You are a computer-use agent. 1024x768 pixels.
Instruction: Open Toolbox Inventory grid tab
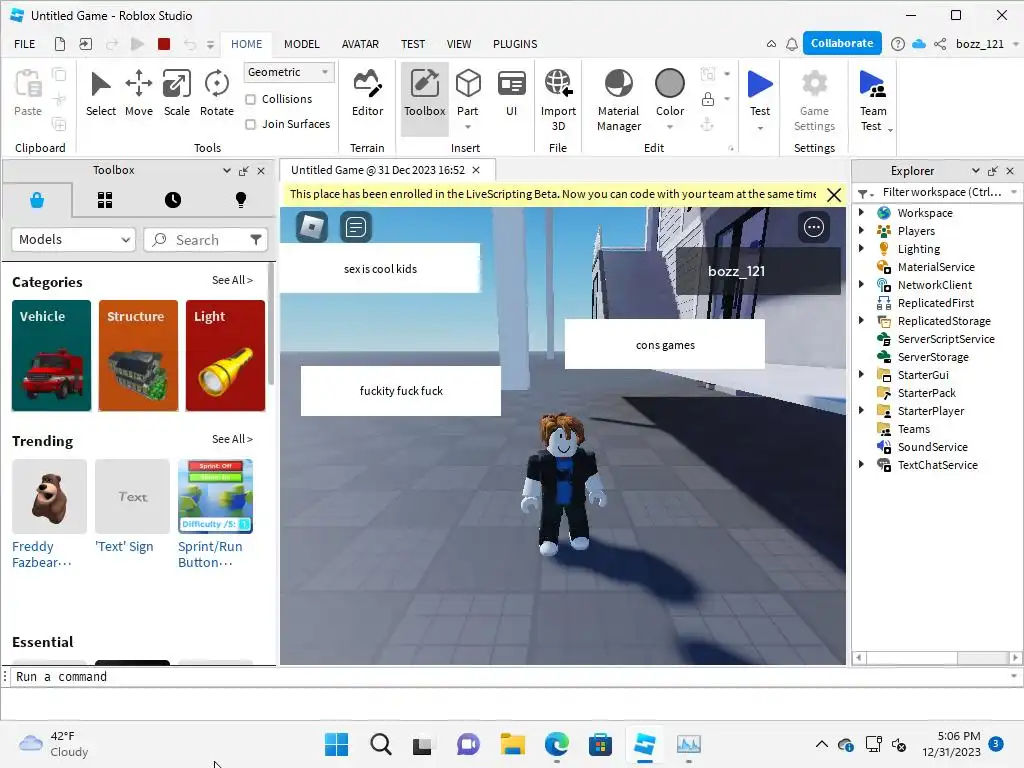click(104, 200)
